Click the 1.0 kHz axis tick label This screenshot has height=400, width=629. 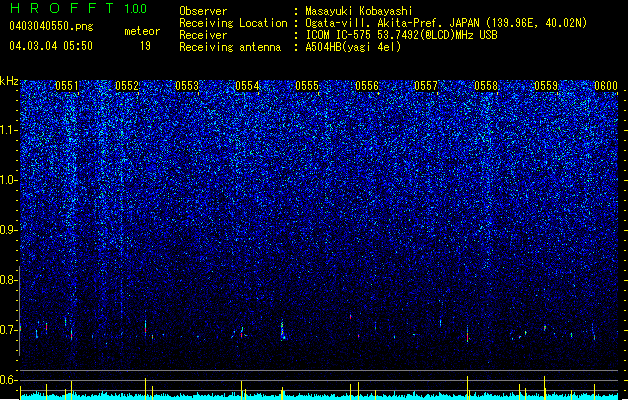[9, 180]
